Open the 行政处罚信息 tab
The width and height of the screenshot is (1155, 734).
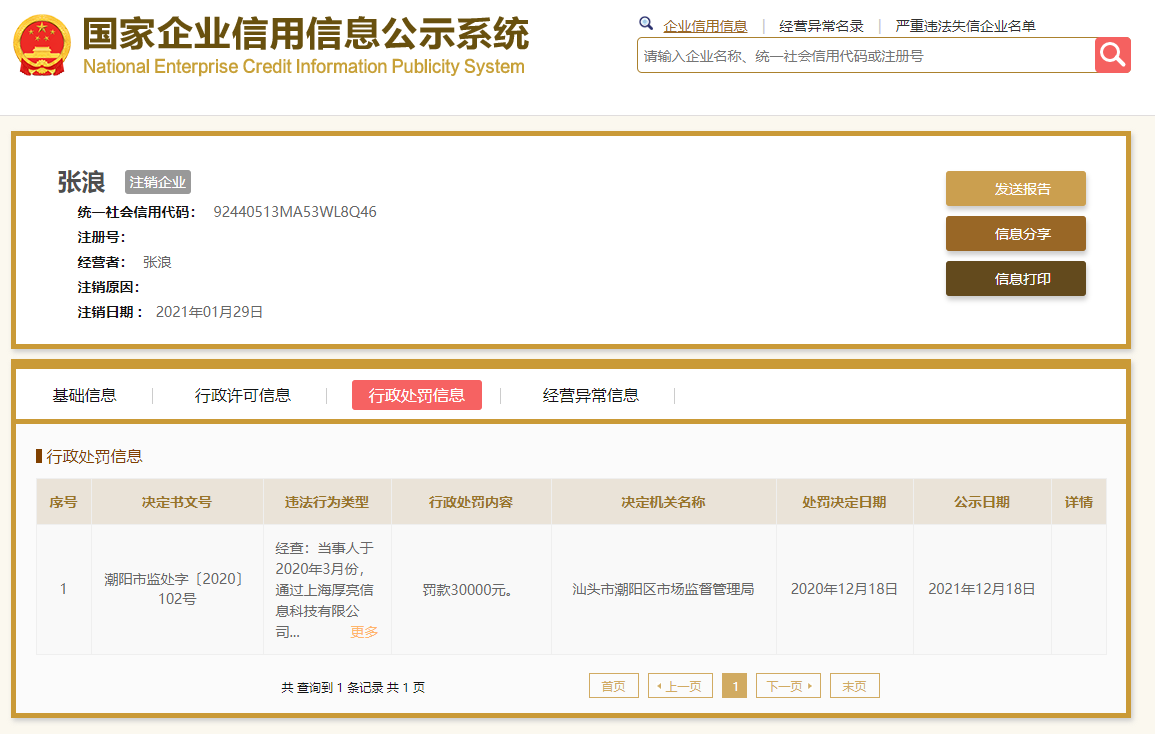417,395
